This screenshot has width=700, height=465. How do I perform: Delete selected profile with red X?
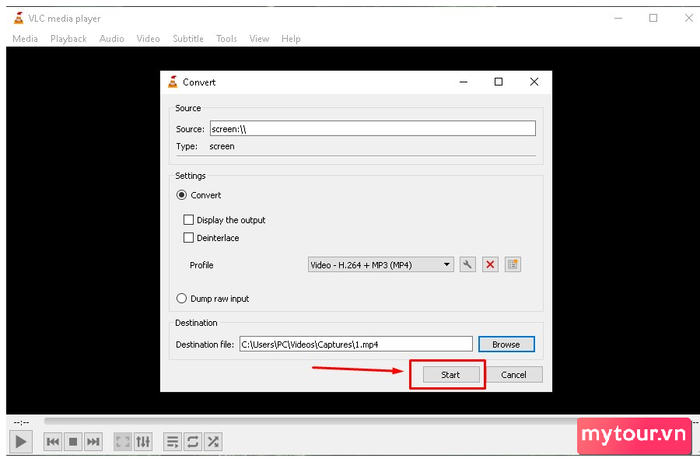490,265
